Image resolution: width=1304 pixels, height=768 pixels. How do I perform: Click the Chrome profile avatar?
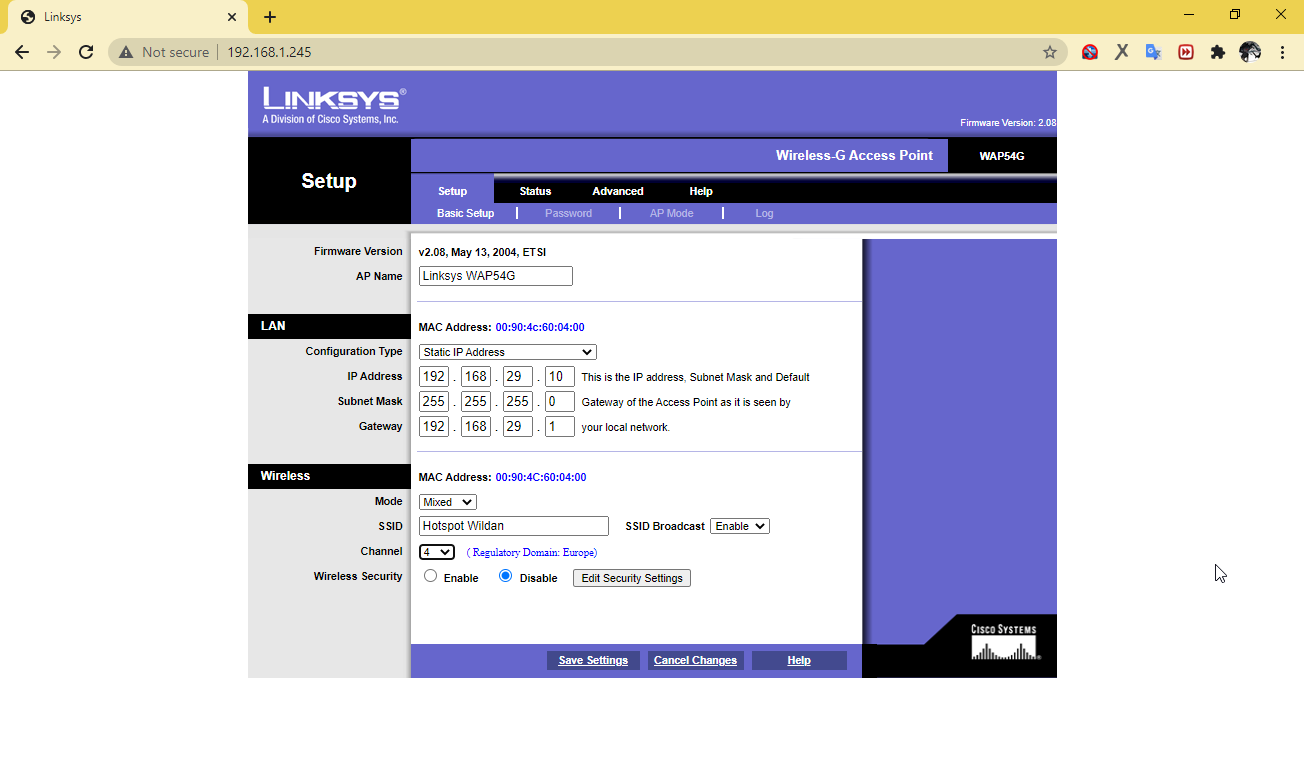1250,52
